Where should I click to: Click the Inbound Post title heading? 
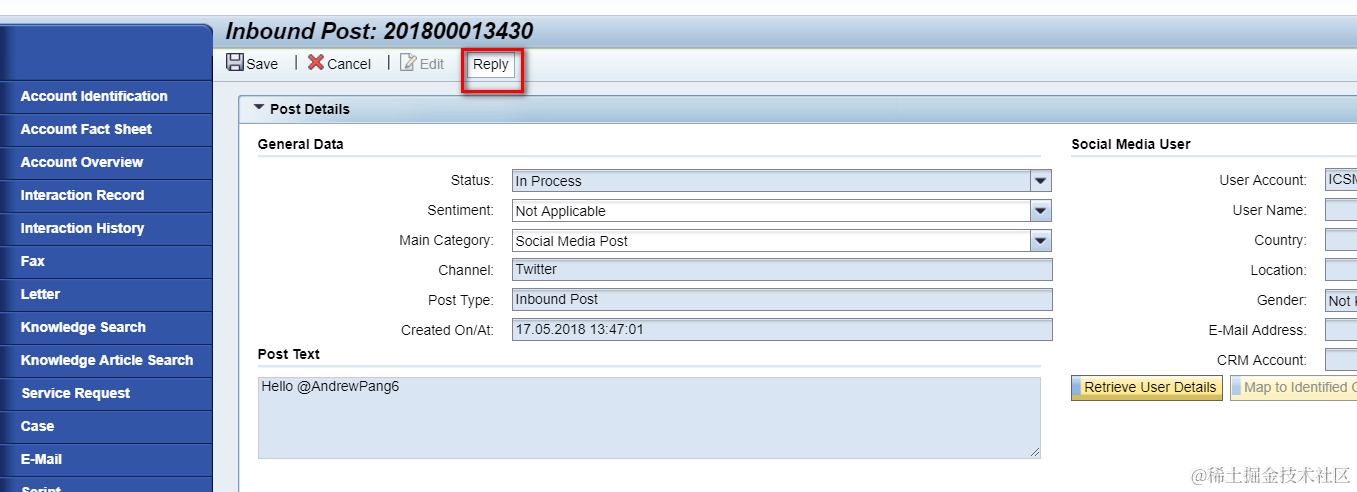tap(379, 31)
